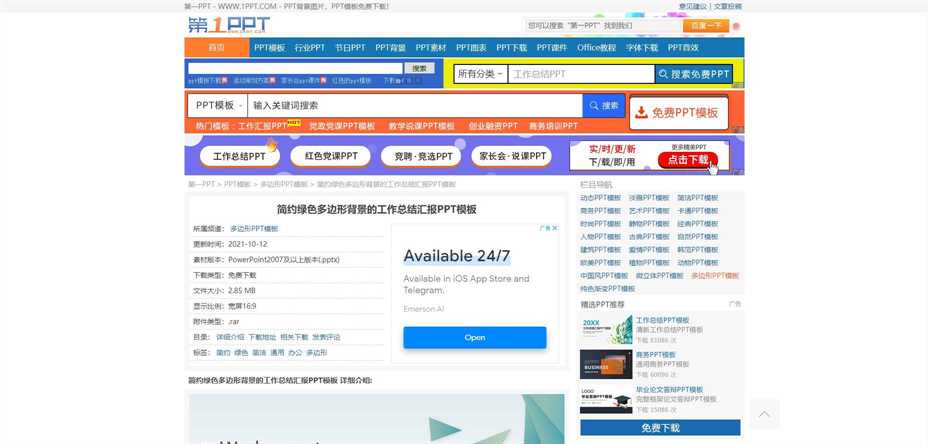Open the 商务PPT模板 thumbnail
The height and width of the screenshot is (444, 928).
(605, 364)
